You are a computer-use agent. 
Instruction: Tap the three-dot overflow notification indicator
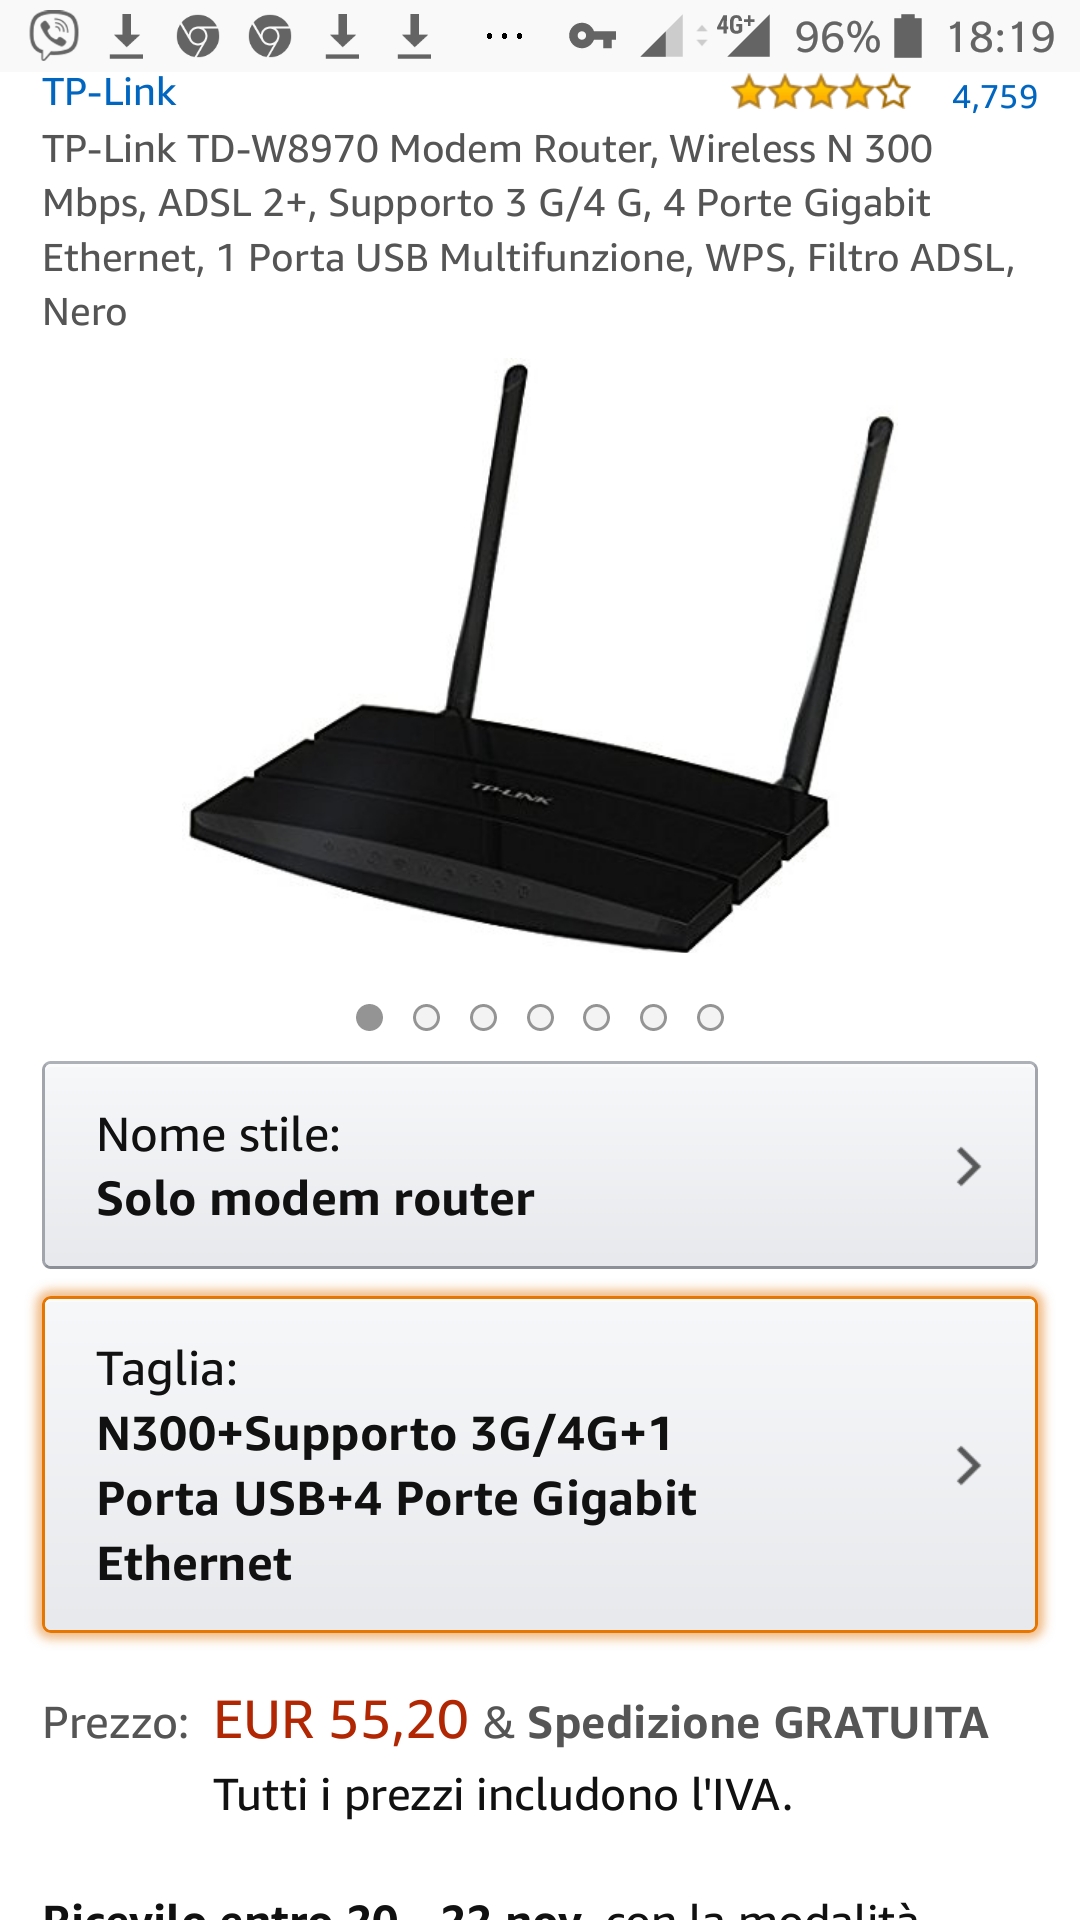click(504, 37)
